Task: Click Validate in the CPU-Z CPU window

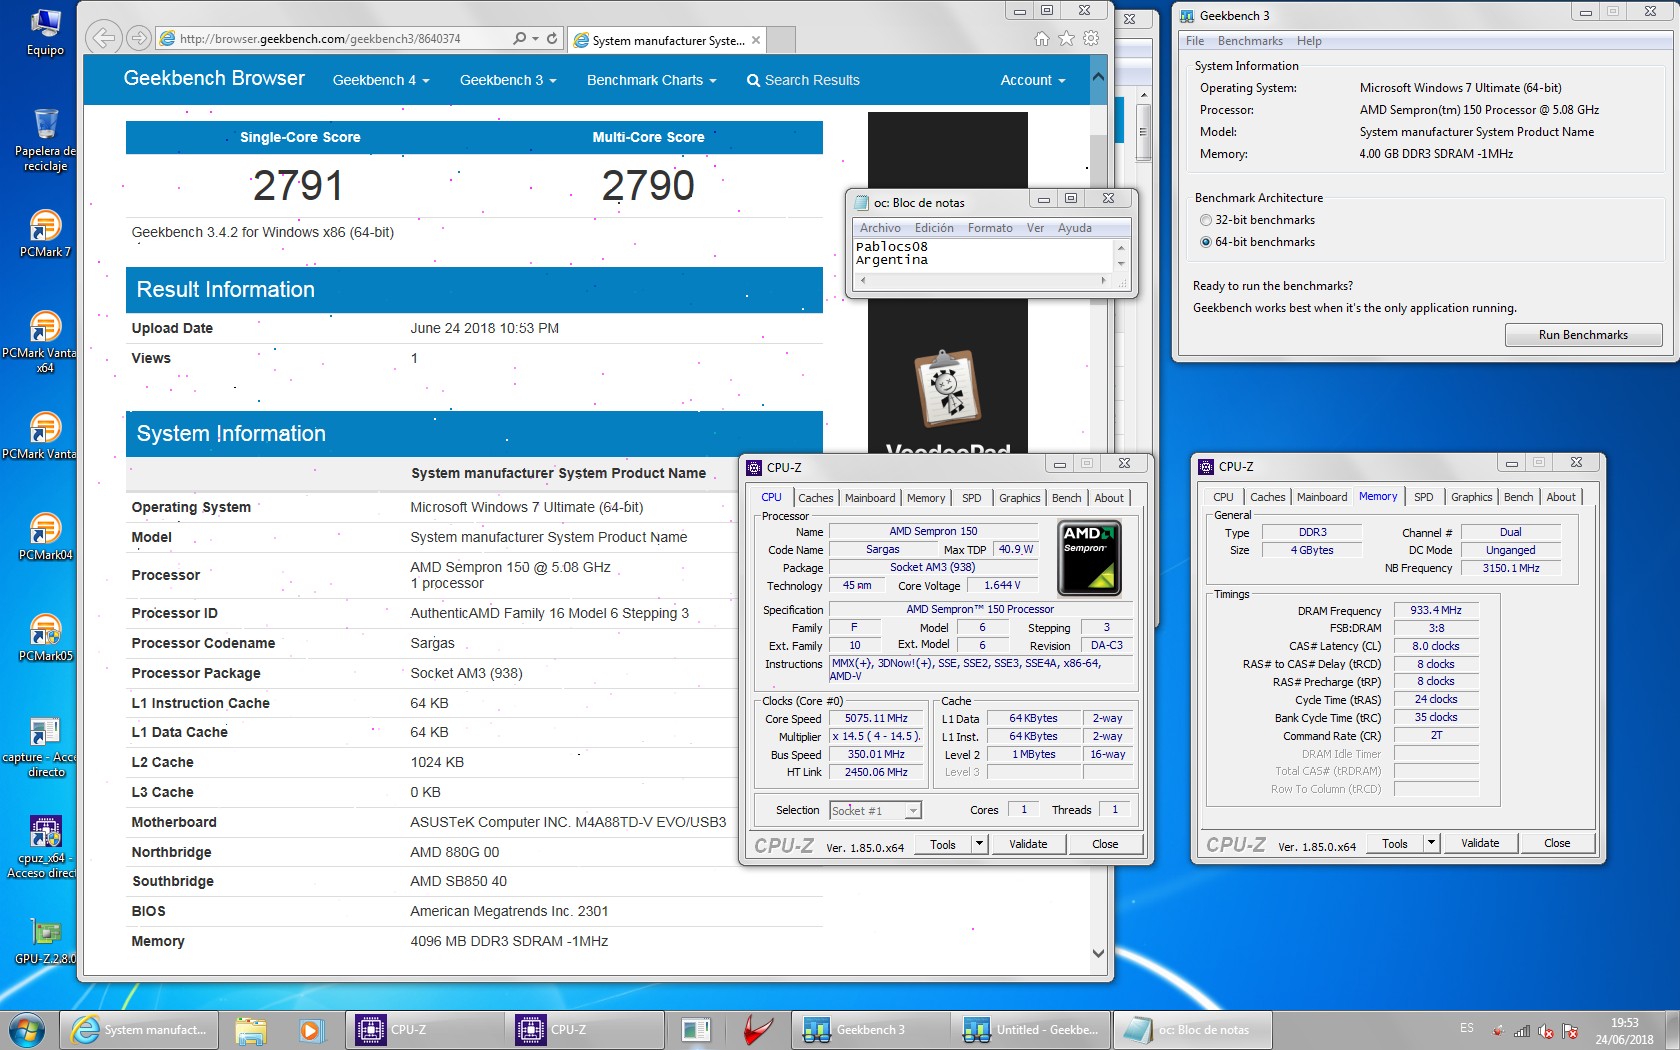Action: (1028, 844)
